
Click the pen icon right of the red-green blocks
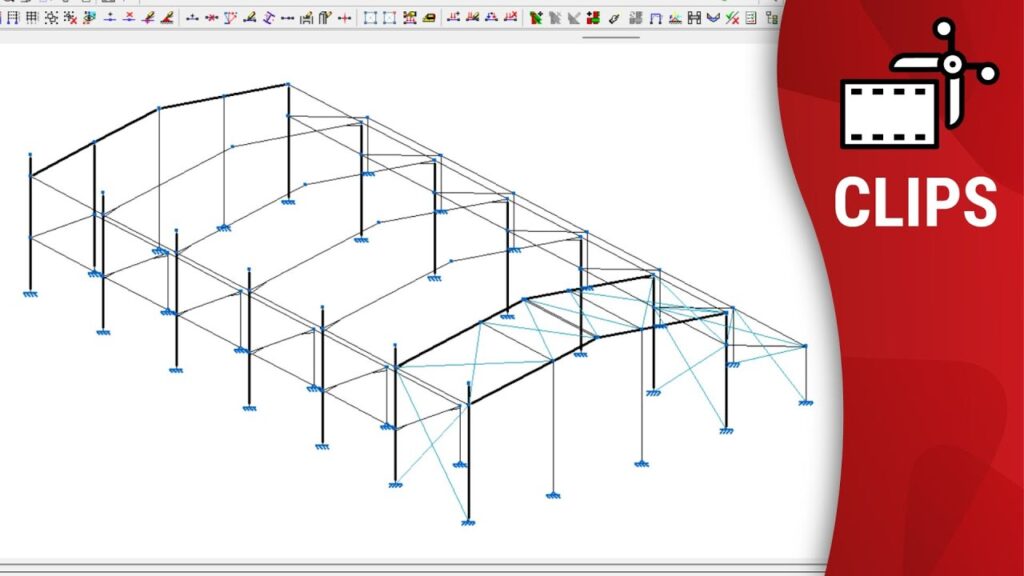[613, 18]
